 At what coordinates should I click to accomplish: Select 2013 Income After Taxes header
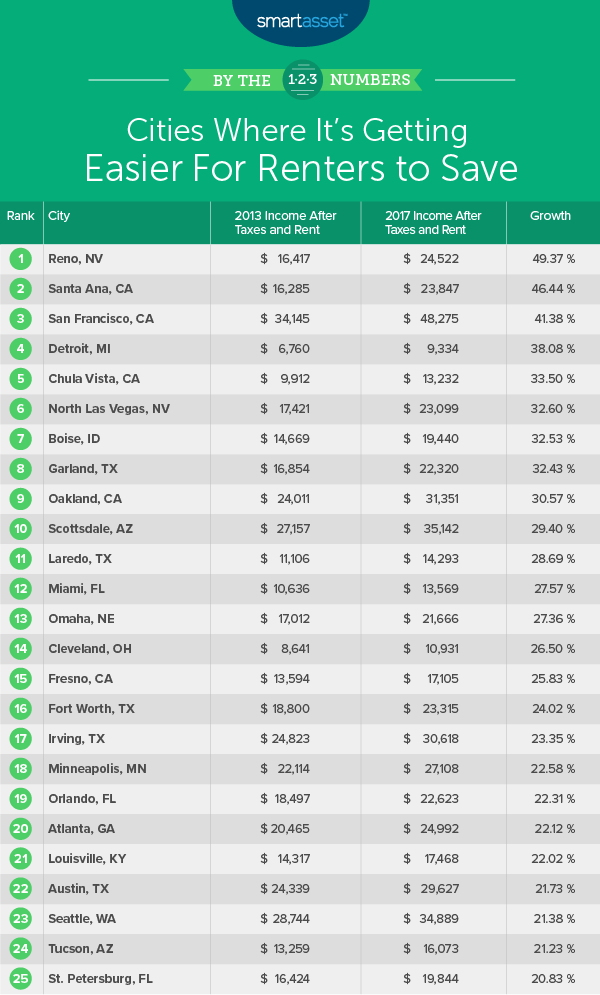[x=285, y=222]
